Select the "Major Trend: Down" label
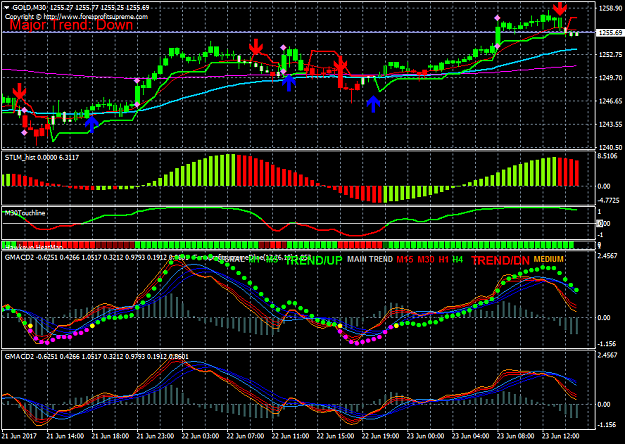 71,25
